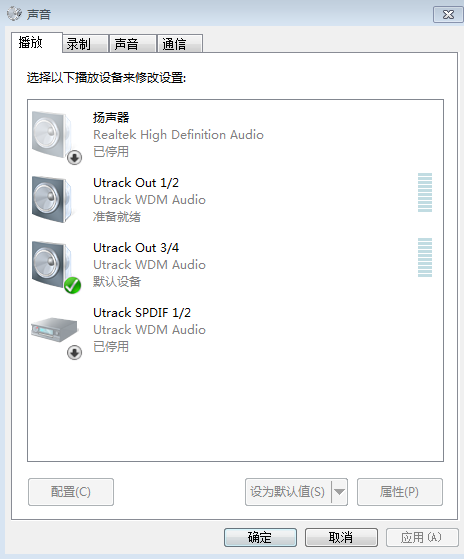This screenshot has width=464, height=559.
Task: Click the 取消 button
Action: (x=341, y=537)
